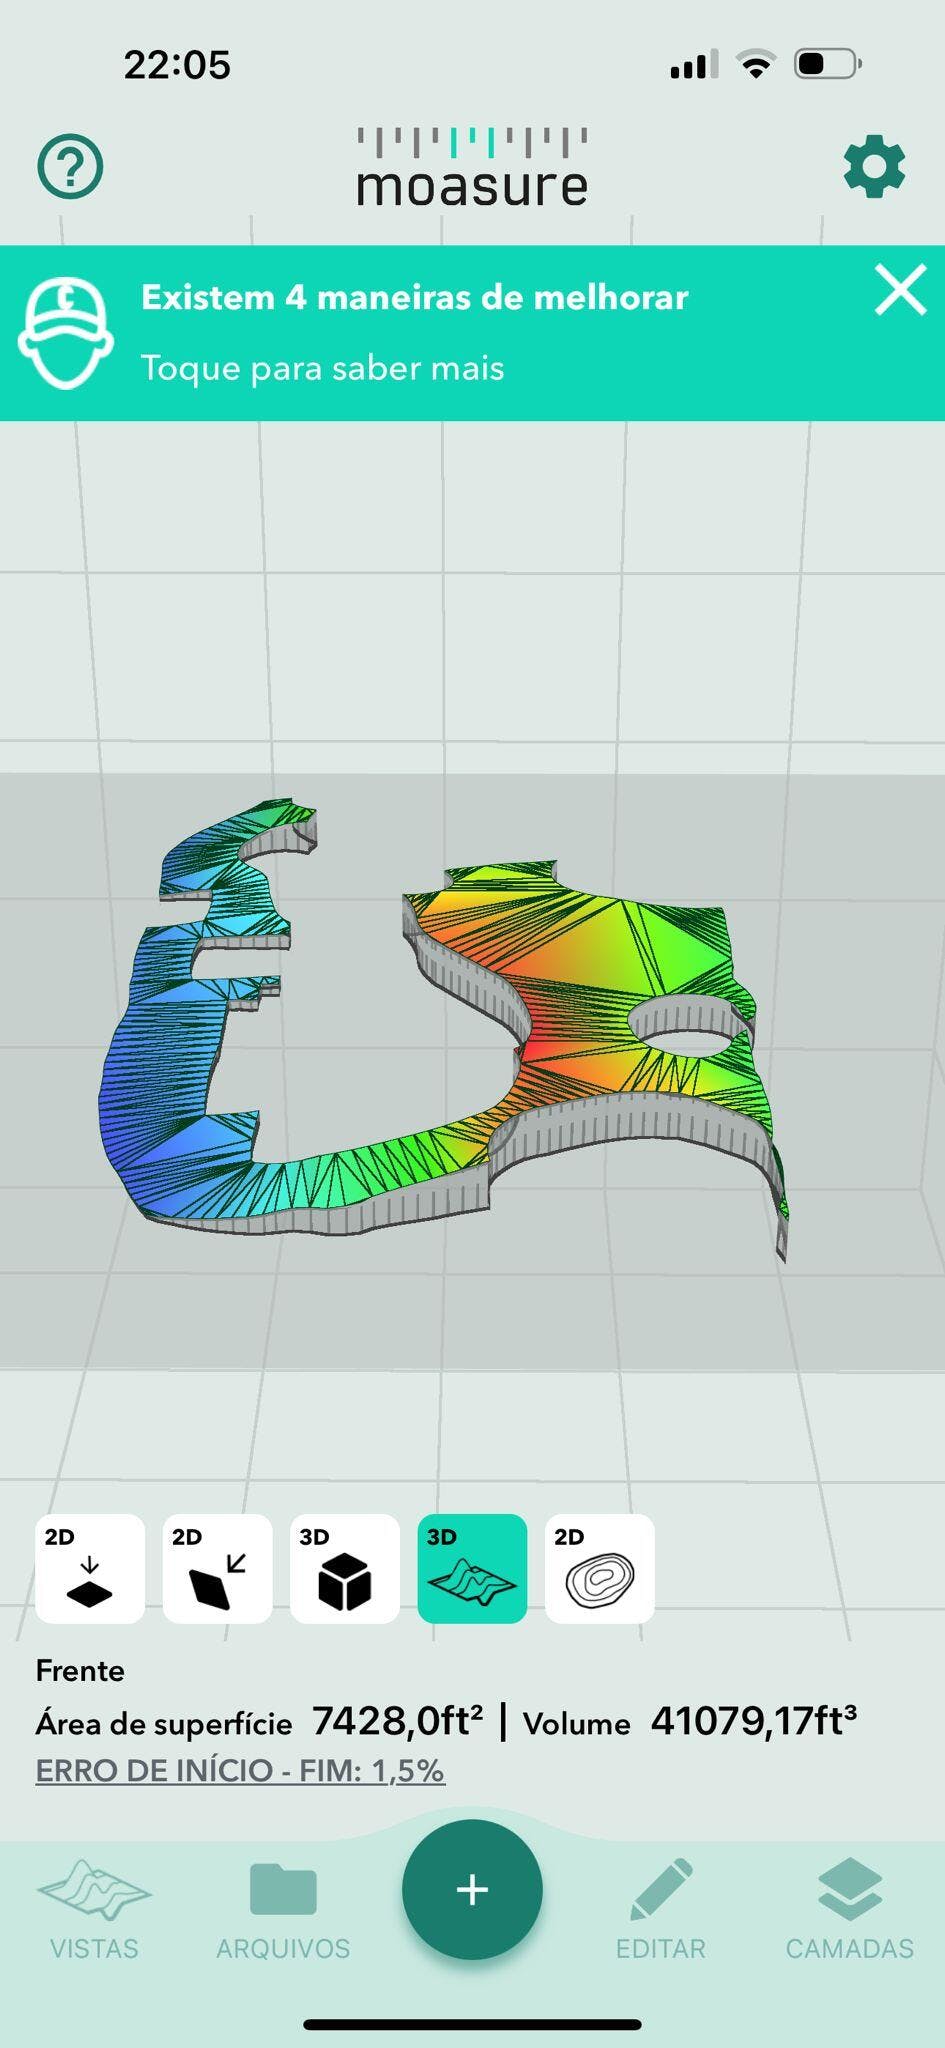The height and width of the screenshot is (2048, 945).
Task: Dismiss the improvement tips banner
Action: click(x=900, y=291)
